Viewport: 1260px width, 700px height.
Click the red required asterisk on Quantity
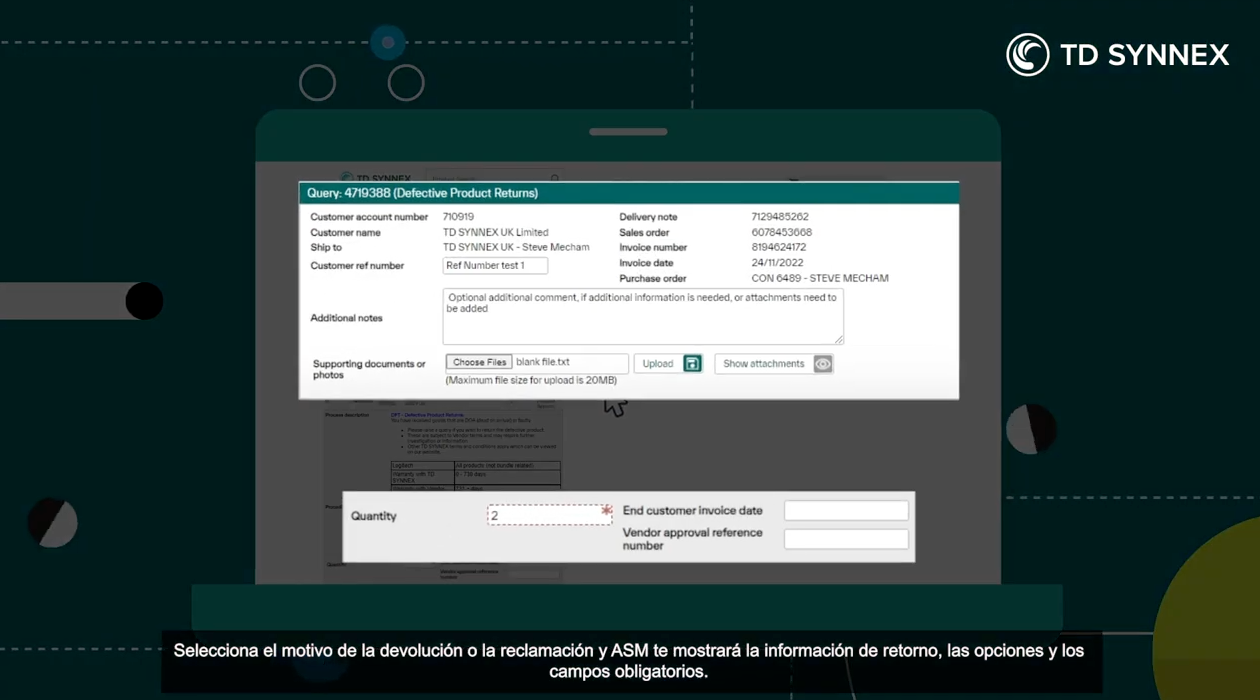(606, 511)
